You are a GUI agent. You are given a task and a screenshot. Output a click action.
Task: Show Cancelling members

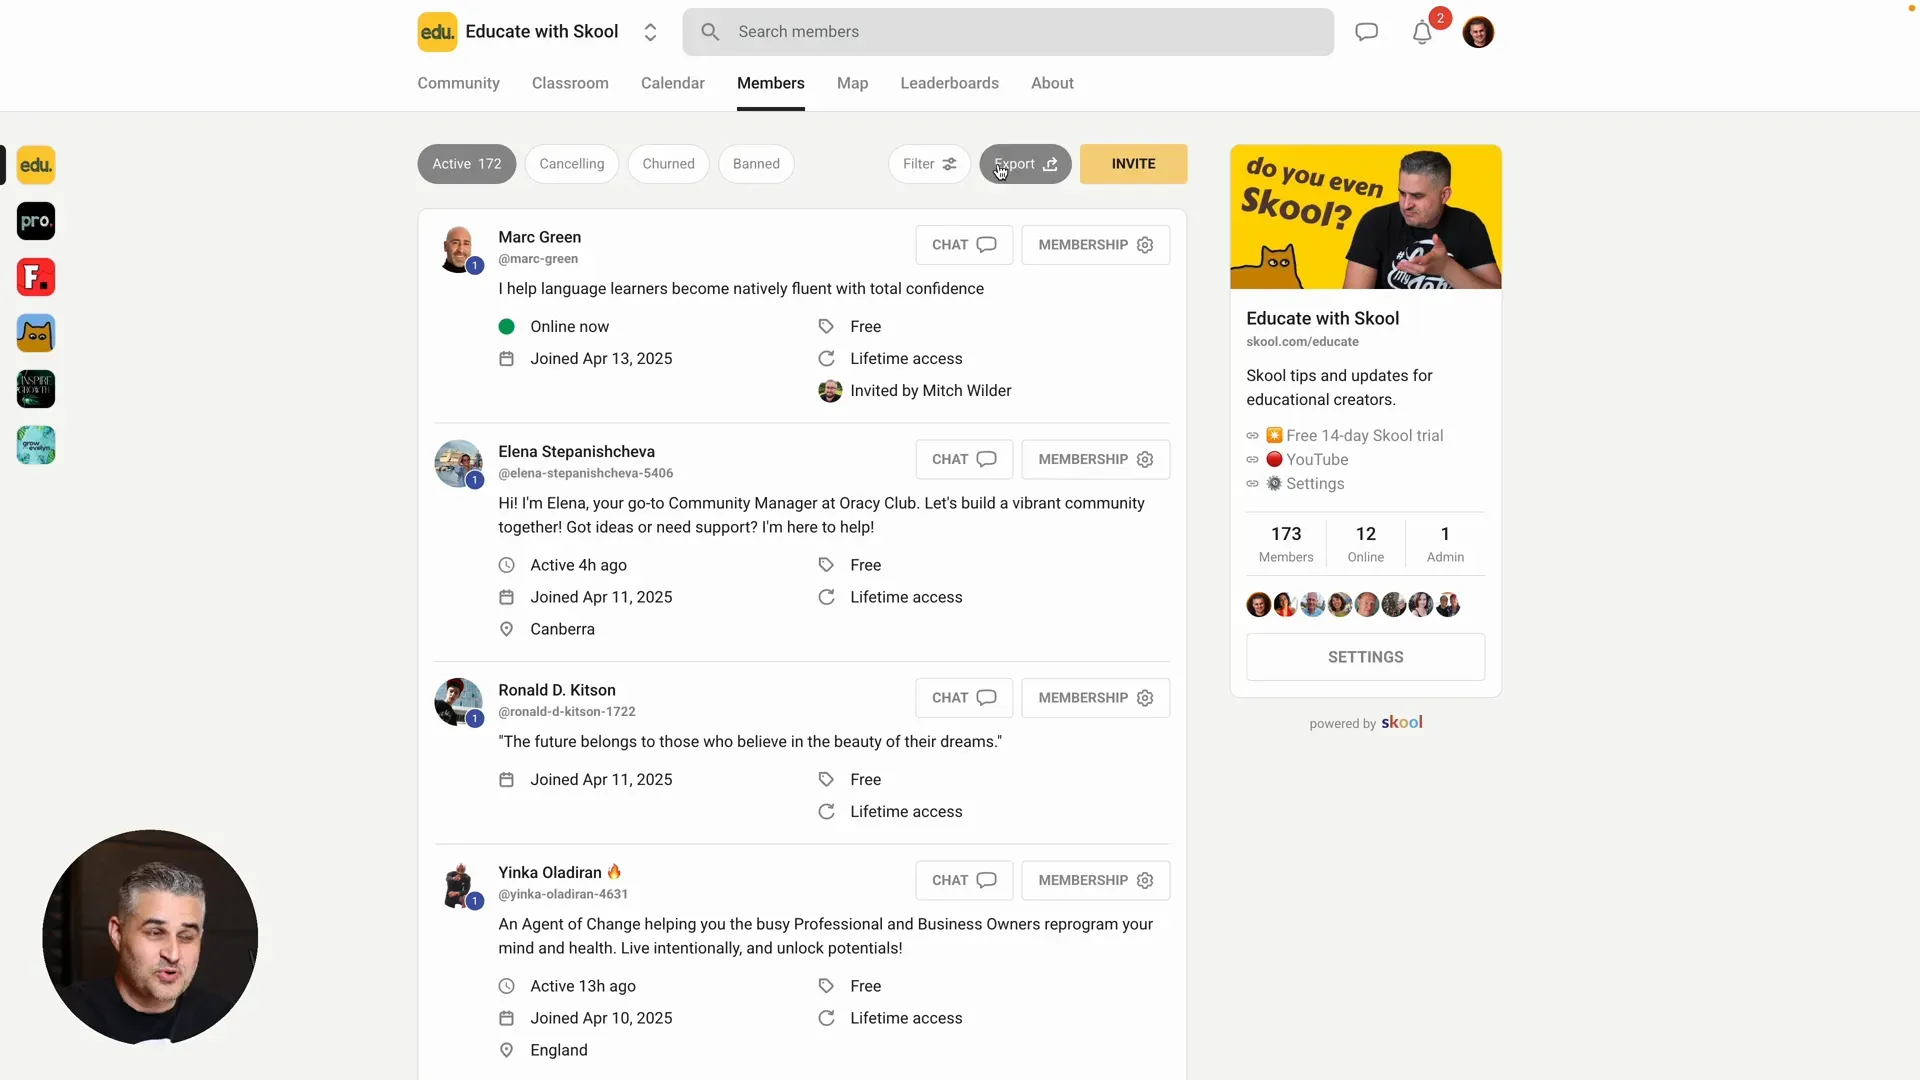click(572, 164)
